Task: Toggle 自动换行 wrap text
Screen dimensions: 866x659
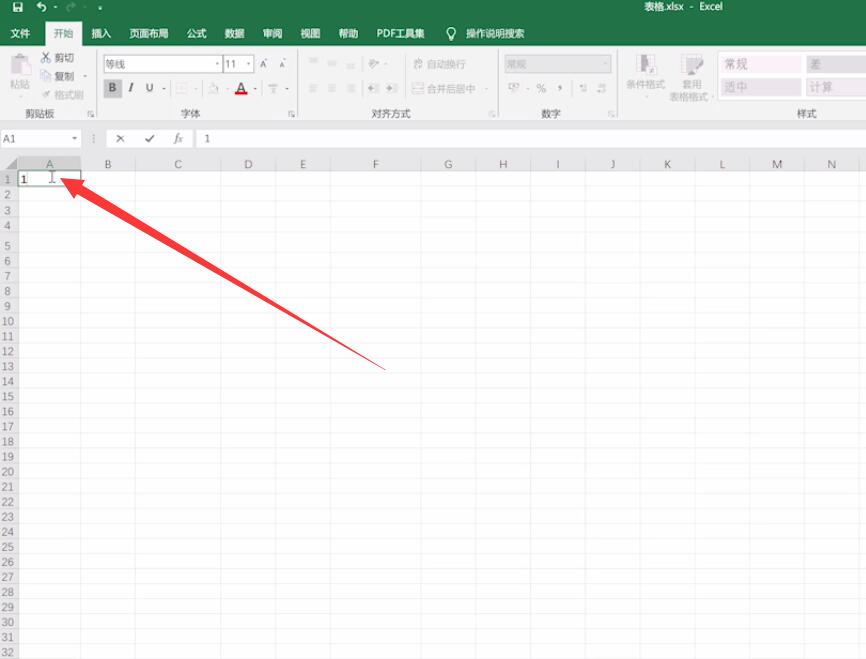Action: 439,64
